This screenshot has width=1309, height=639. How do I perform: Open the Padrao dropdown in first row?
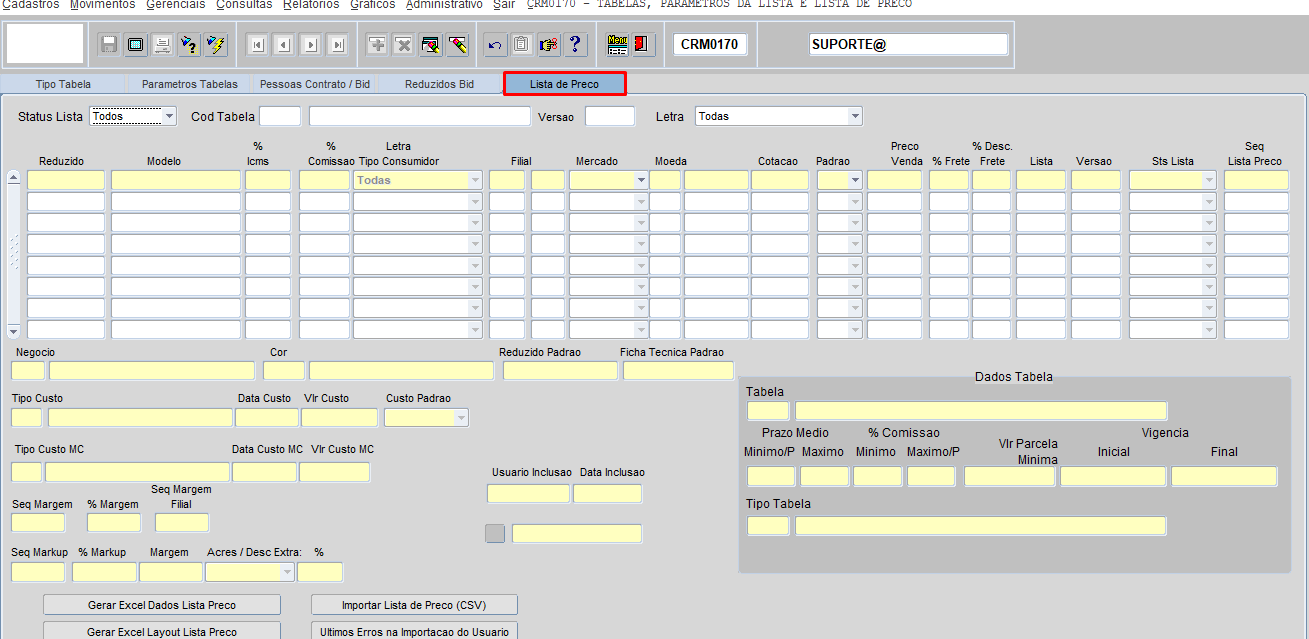pyautogui.click(x=855, y=180)
